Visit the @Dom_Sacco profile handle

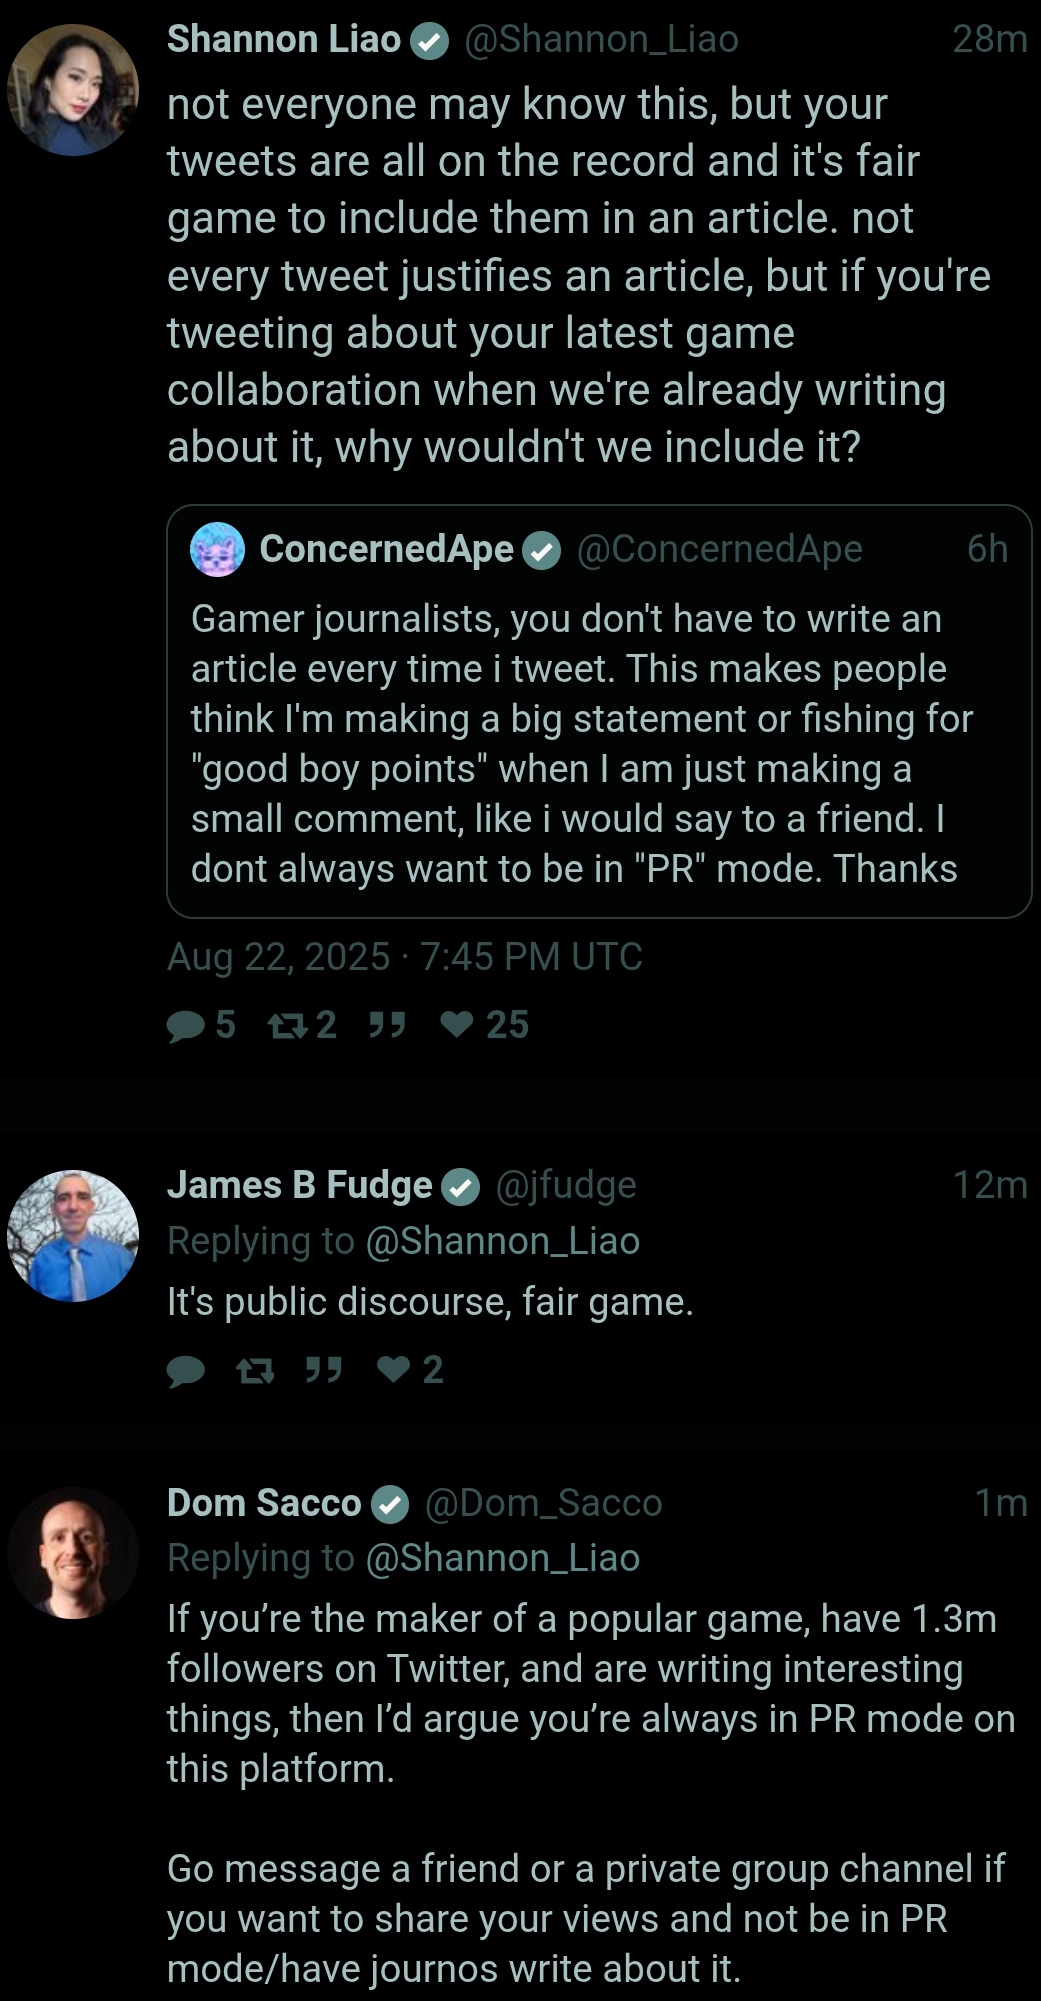tap(543, 1503)
